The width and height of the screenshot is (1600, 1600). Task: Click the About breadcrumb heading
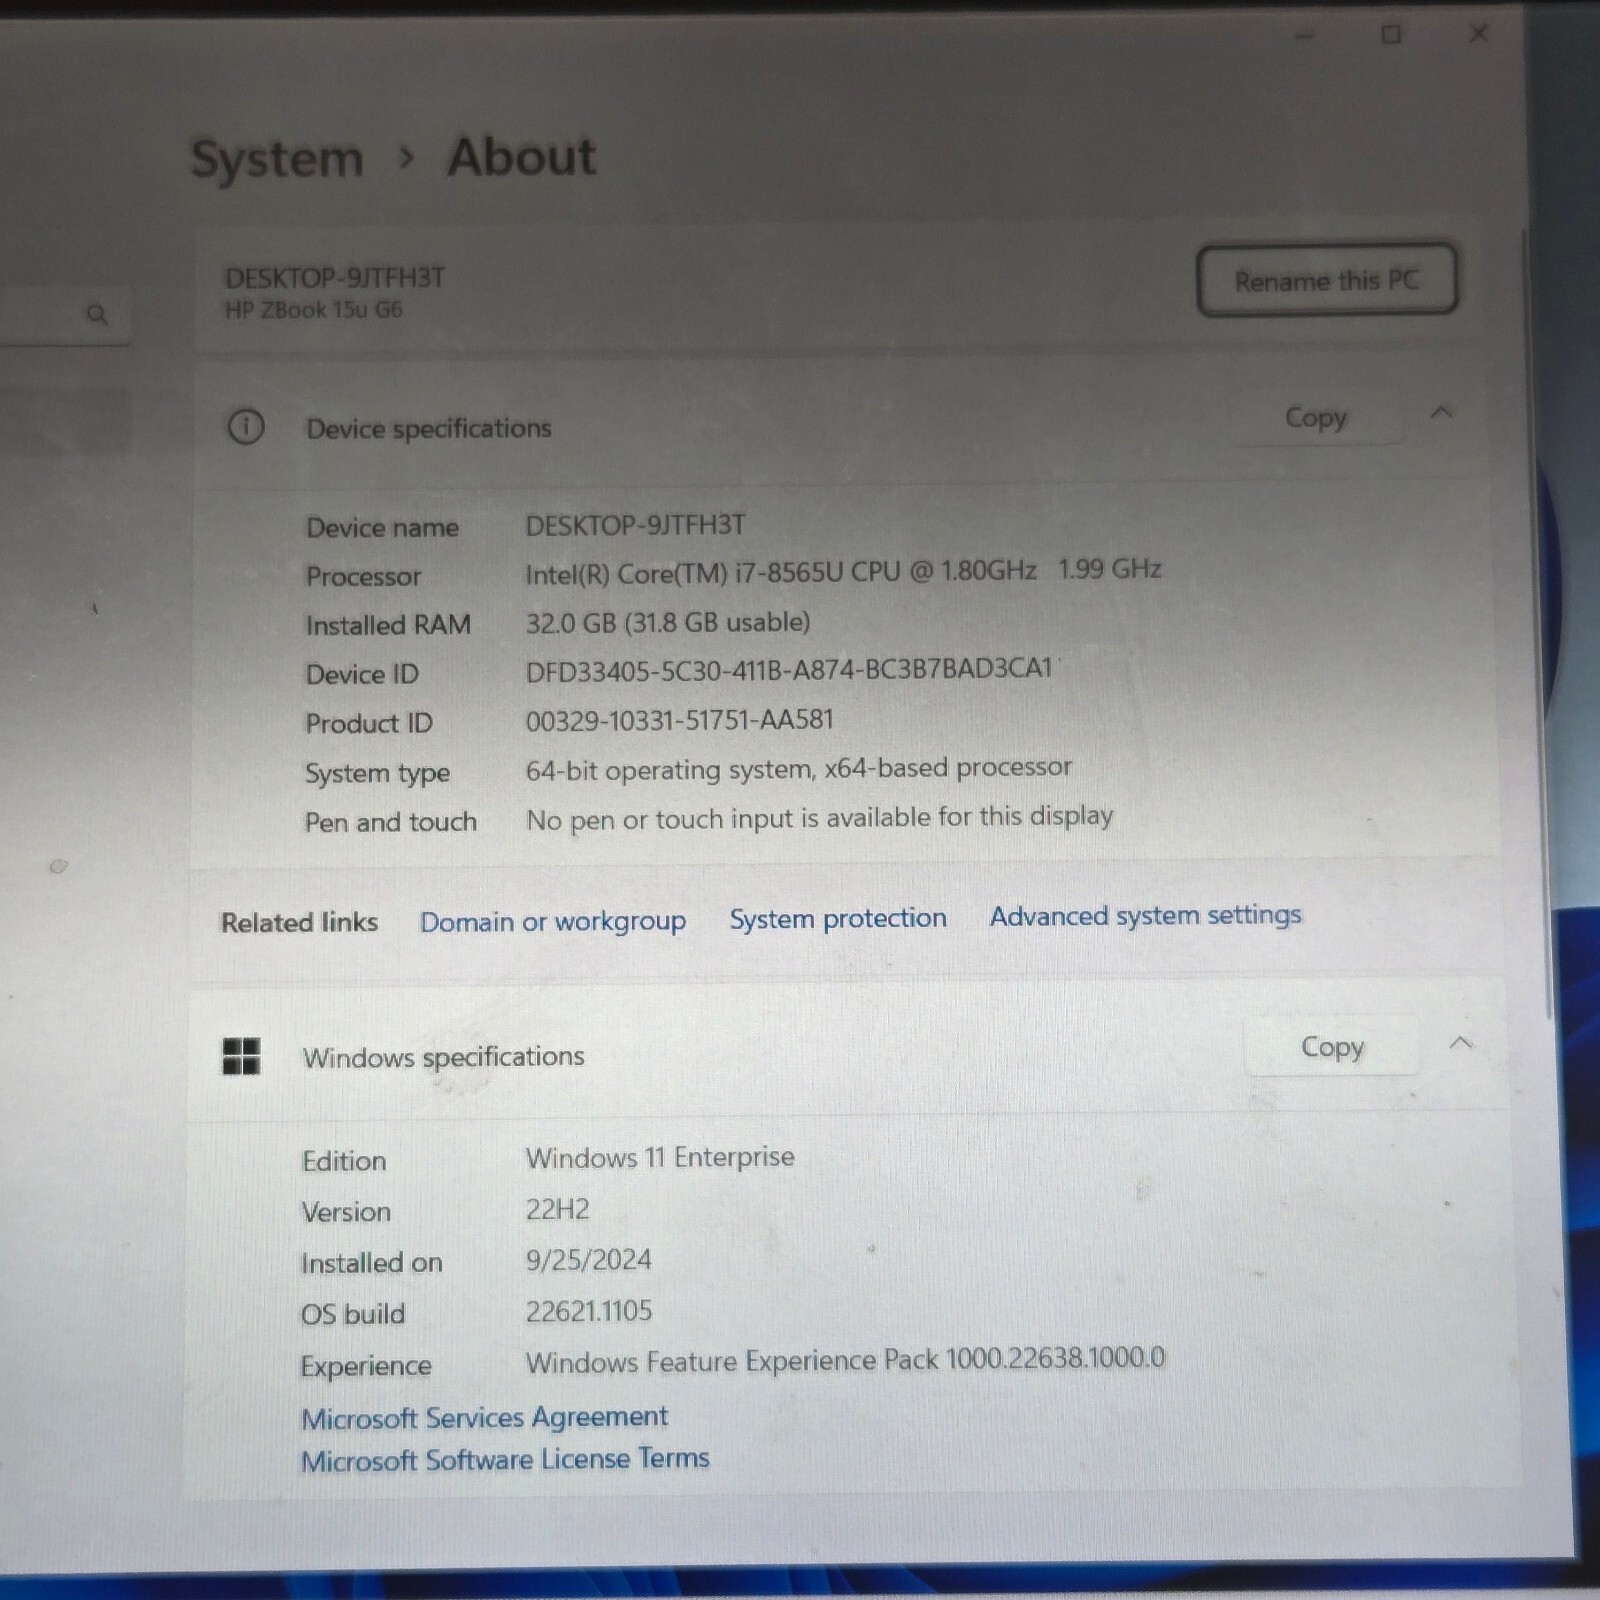pyautogui.click(x=521, y=156)
